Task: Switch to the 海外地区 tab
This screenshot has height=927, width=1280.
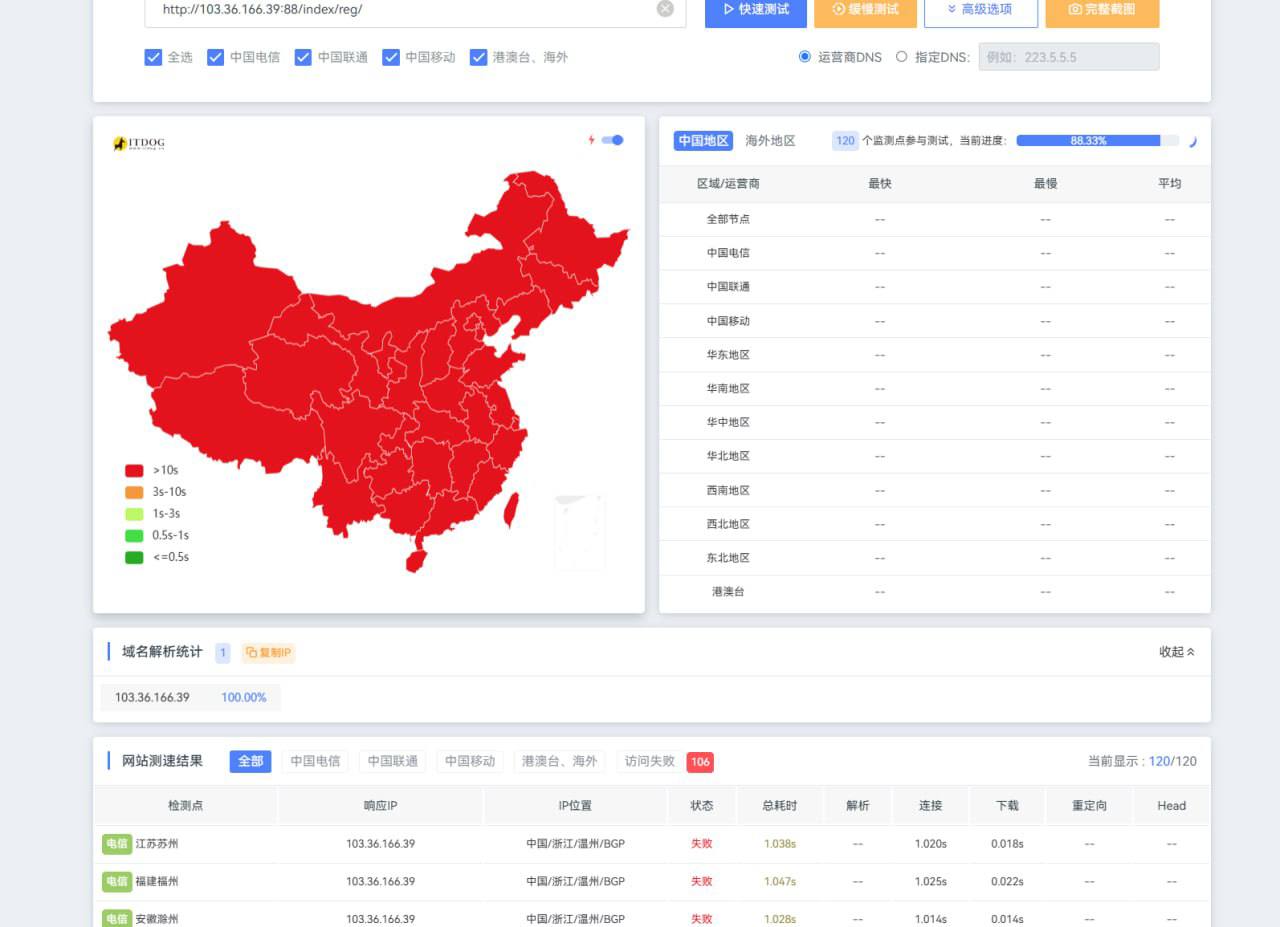Action: [770, 141]
